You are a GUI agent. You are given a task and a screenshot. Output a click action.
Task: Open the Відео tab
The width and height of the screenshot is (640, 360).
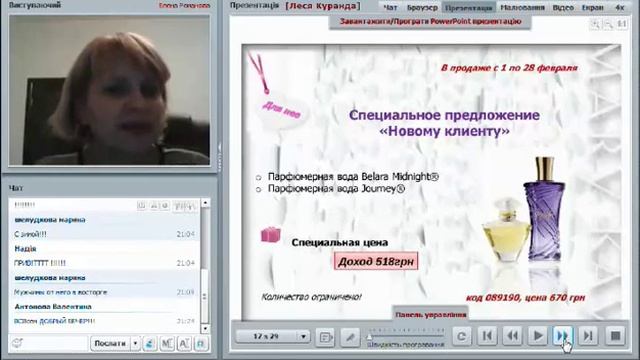(563, 7)
